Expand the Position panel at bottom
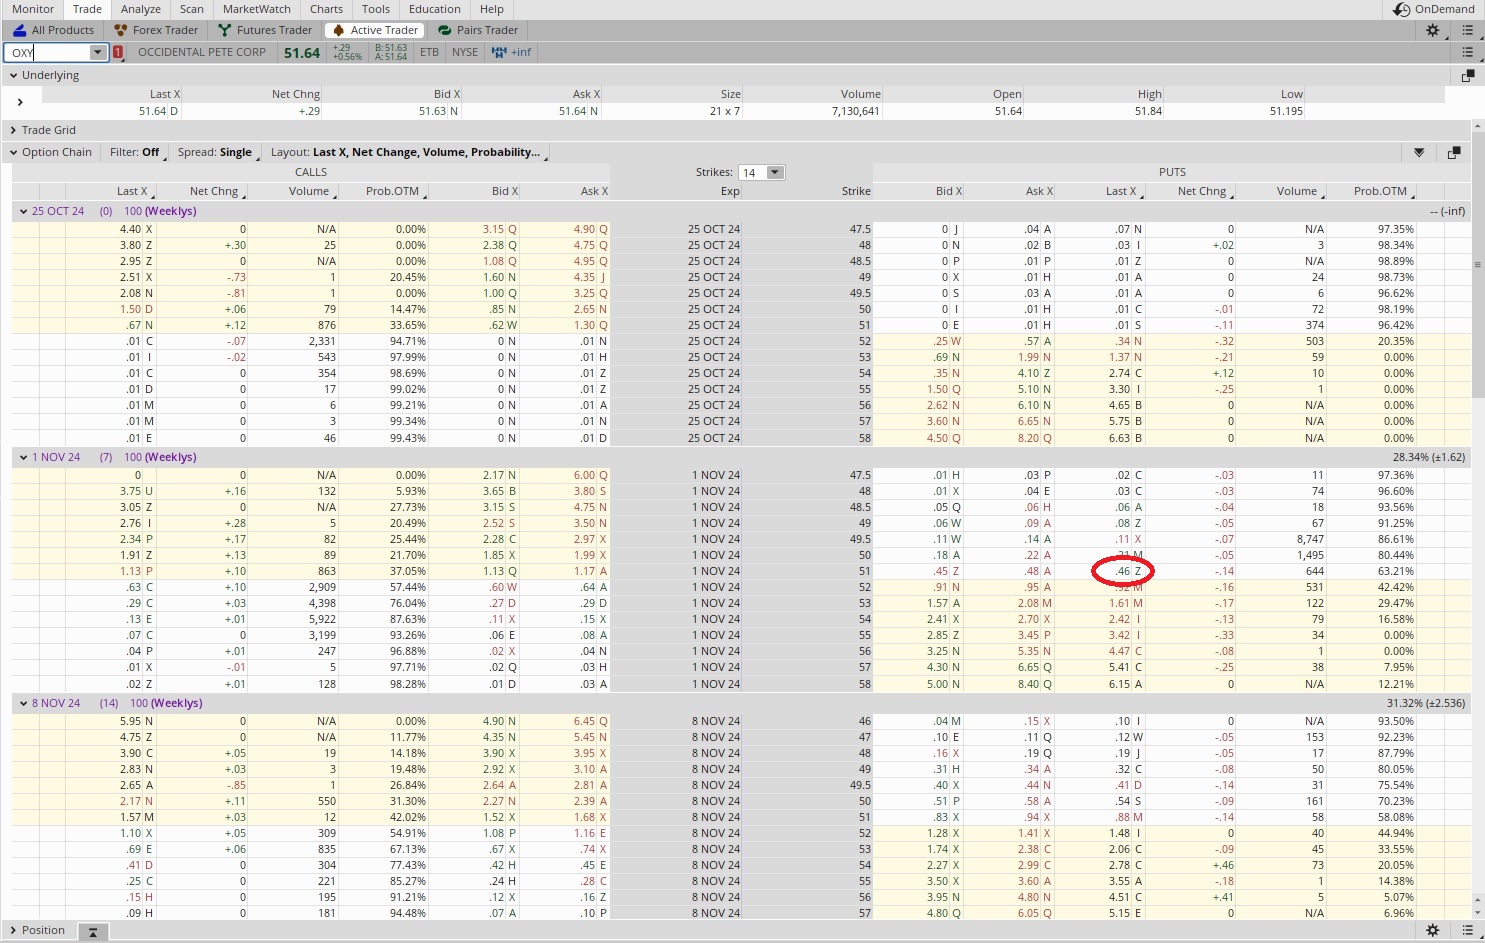This screenshot has width=1485, height=943. coord(14,930)
